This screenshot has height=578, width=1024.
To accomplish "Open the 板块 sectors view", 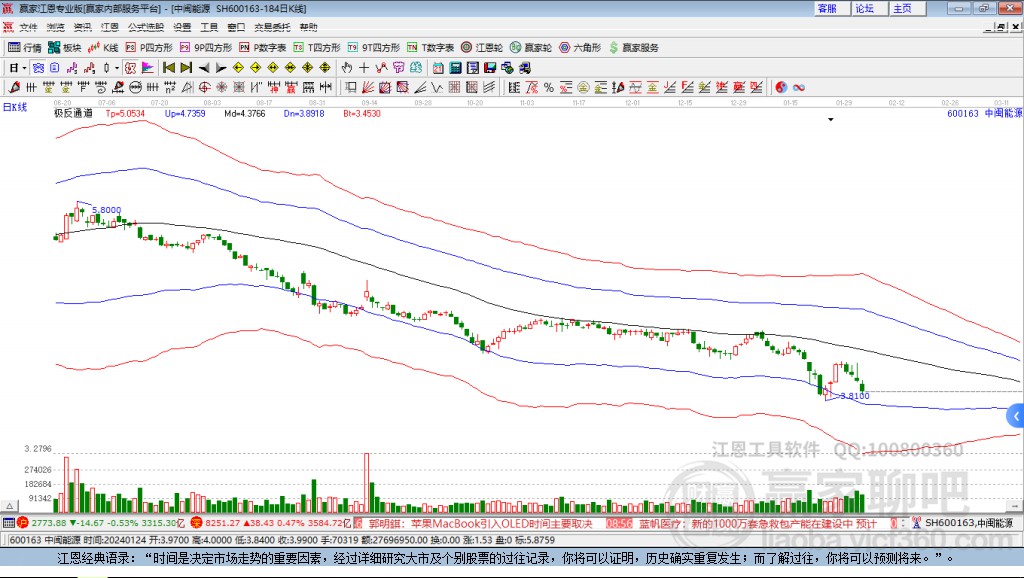I will click(65, 48).
